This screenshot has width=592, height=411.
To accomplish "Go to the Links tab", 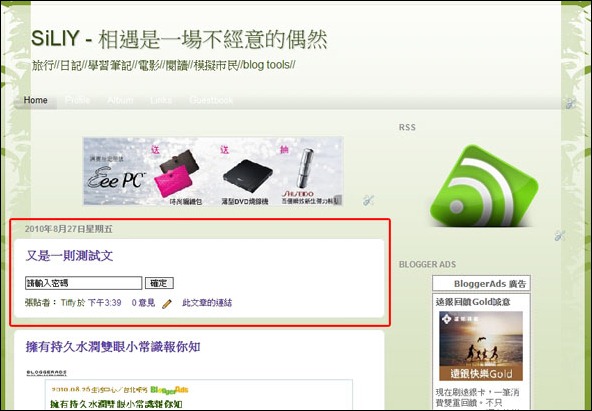I will tap(161, 100).
